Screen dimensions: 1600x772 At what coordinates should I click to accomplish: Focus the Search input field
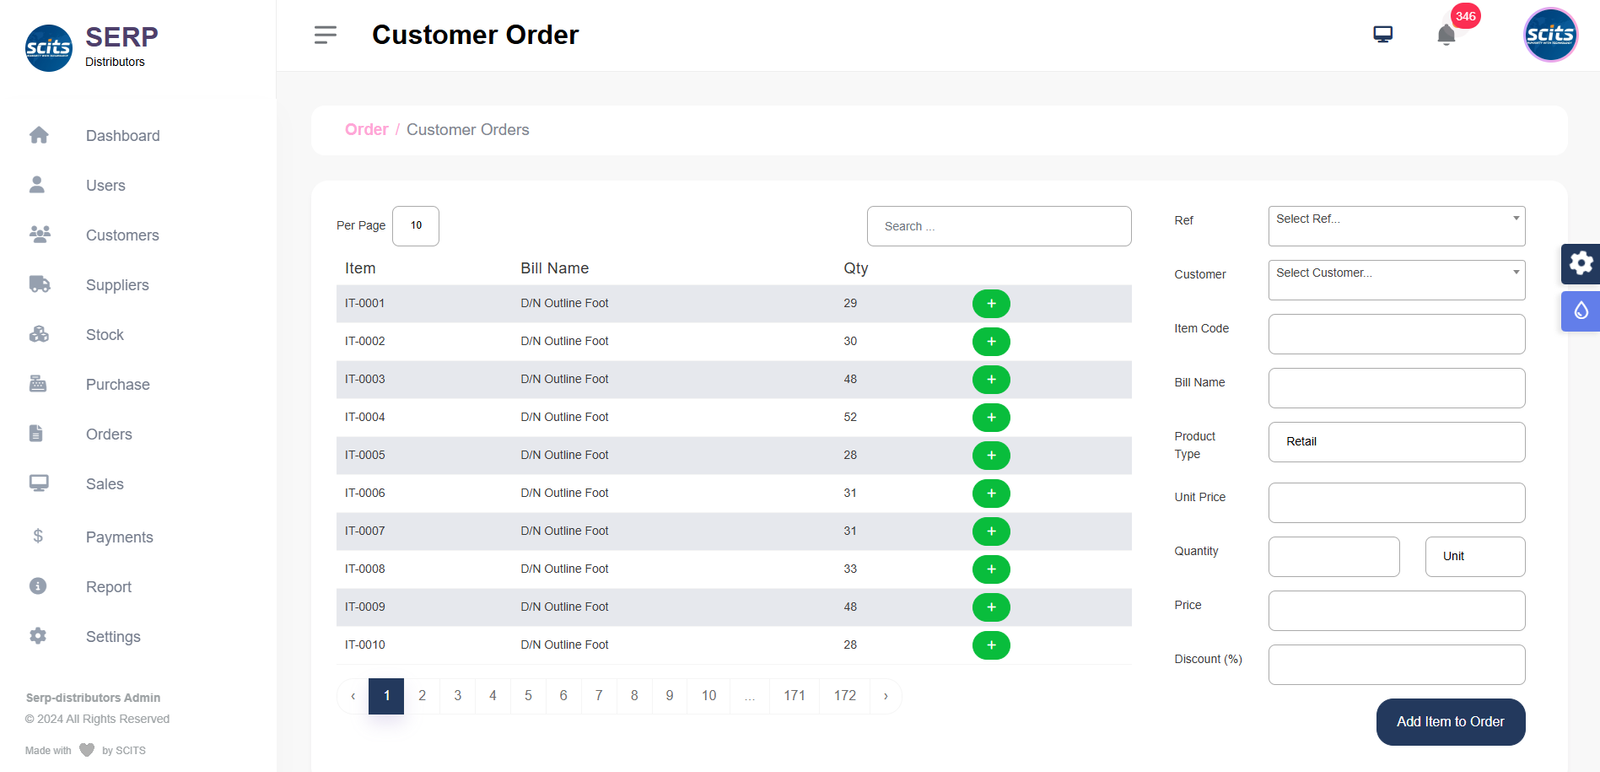click(x=999, y=227)
